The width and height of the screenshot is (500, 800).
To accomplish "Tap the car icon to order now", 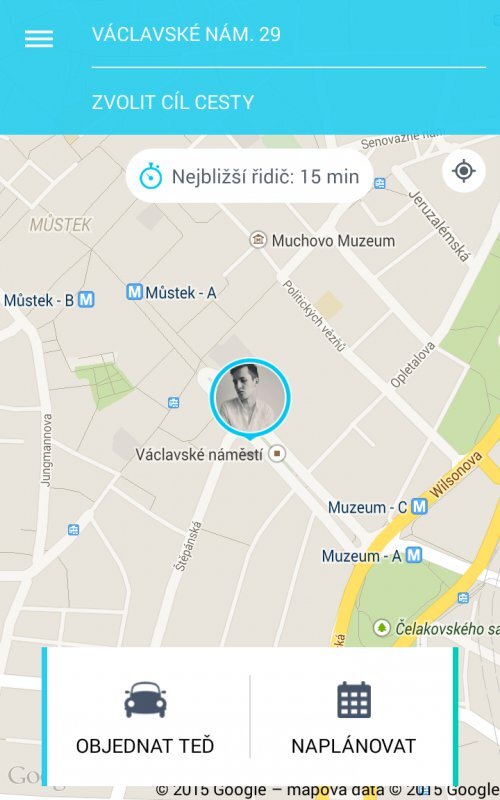I will coord(145,699).
